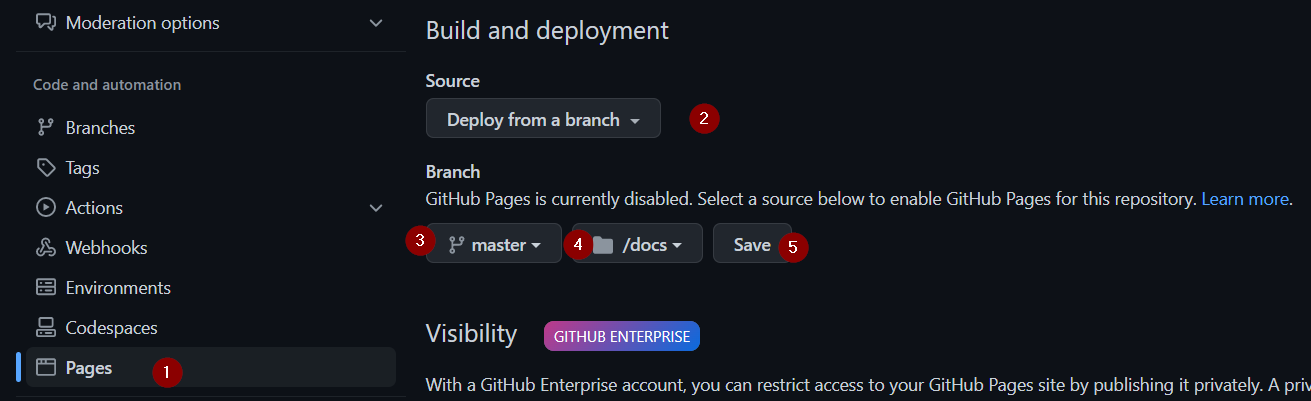The width and height of the screenshot is (1311, 401).
Task: Expand the Actions submenu chevron
Action: [x=376, y=208]
